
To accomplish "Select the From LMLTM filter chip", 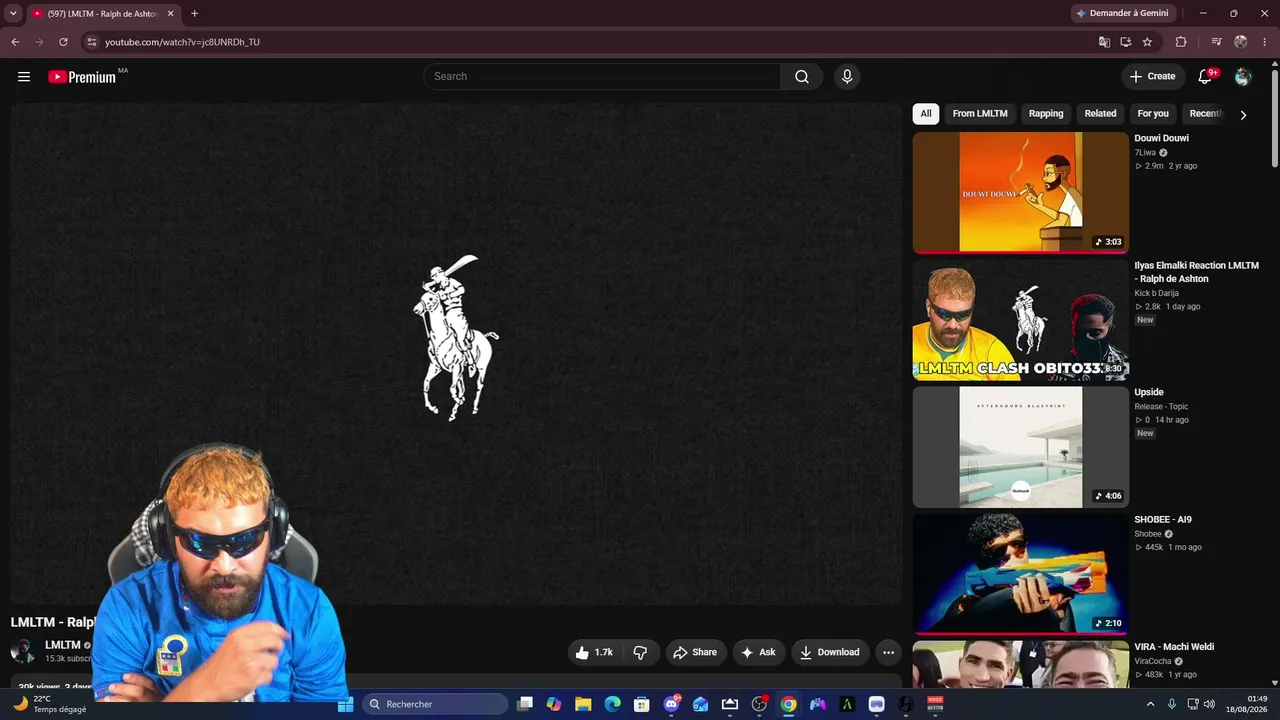I will (980, 114).
